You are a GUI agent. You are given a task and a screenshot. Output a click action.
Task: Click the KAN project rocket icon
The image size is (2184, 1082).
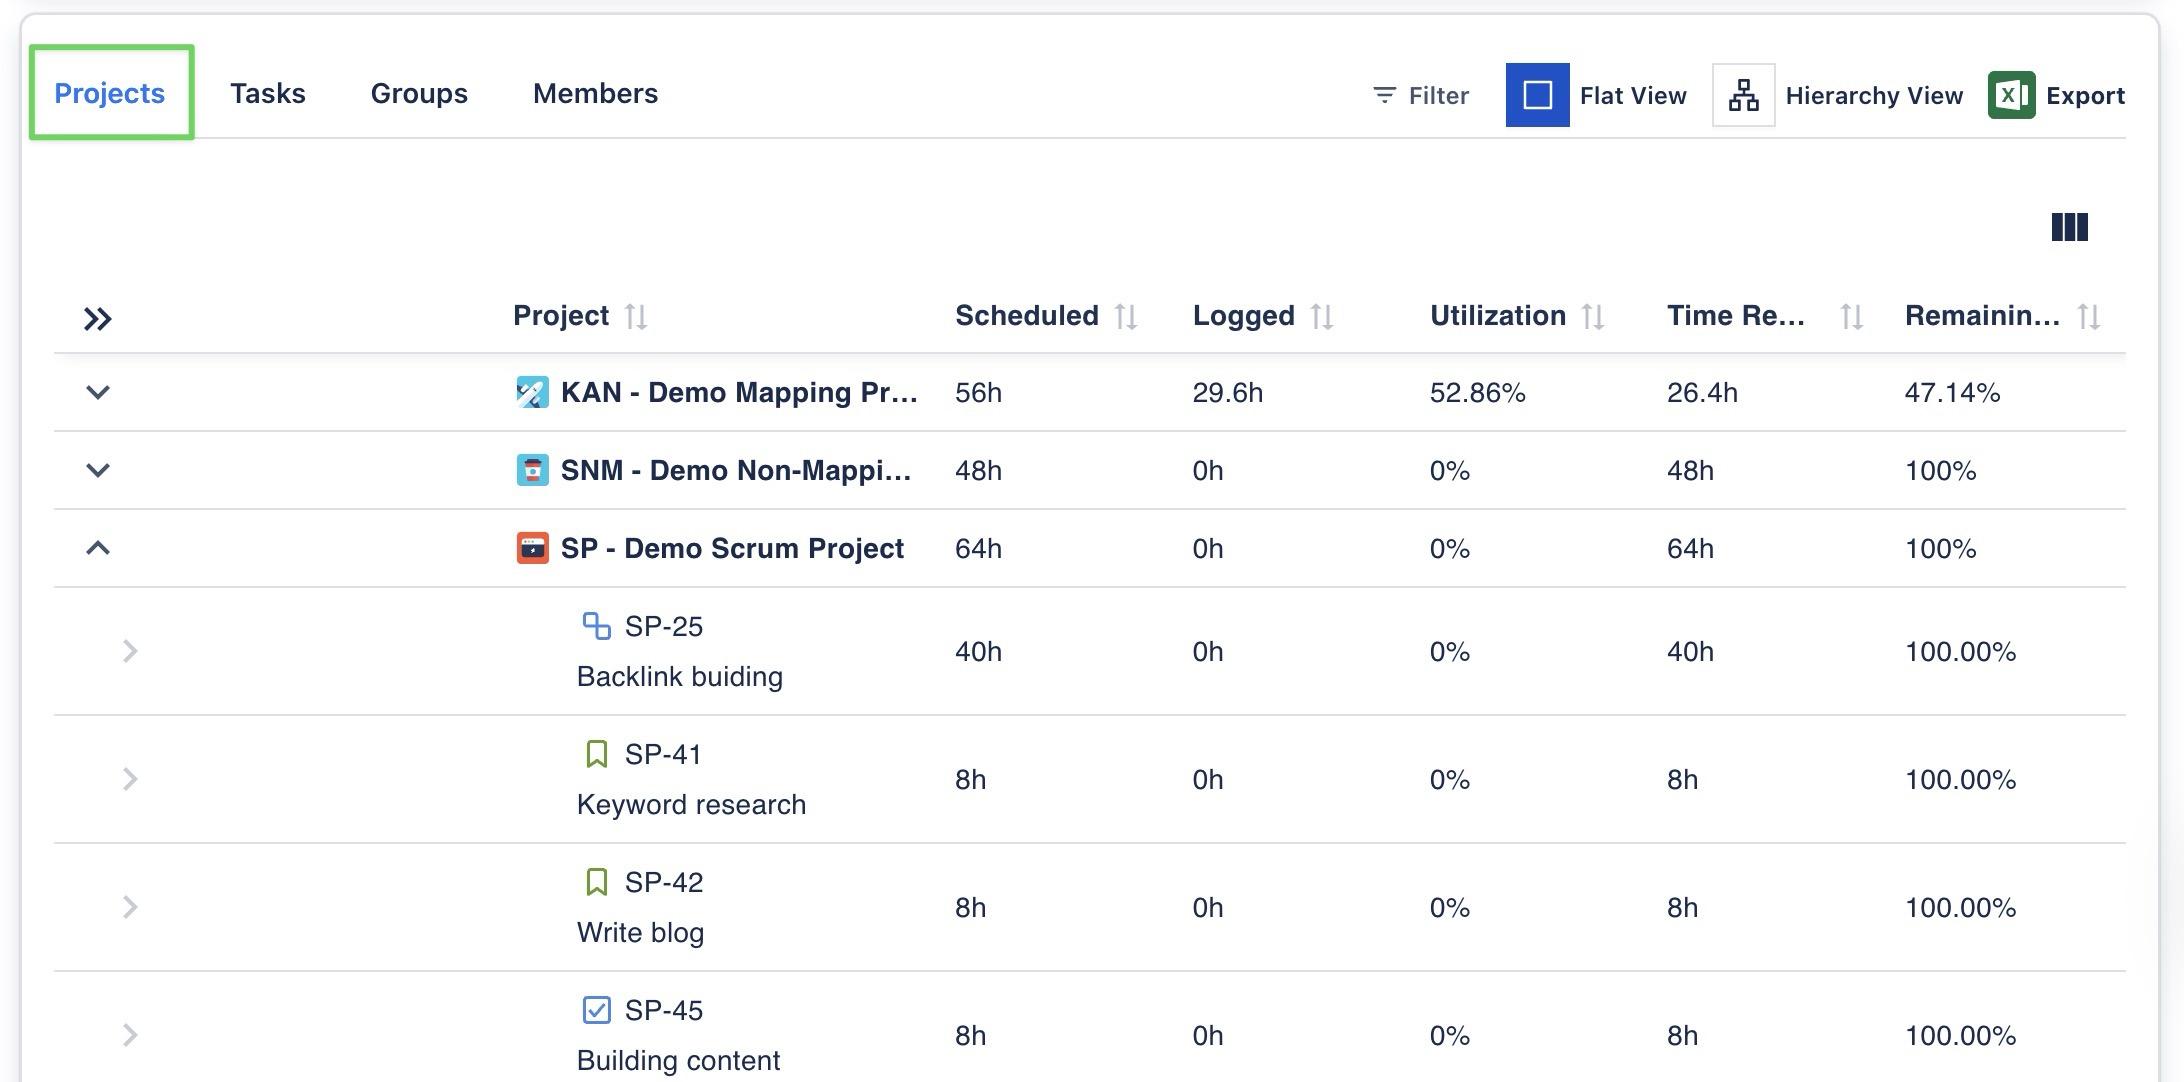(x=532, y=392)
